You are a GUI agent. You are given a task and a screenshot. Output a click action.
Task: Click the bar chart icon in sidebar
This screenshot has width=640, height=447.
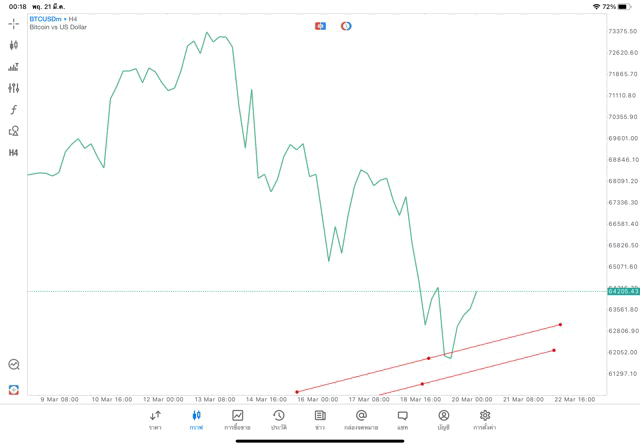click(x=14, y=67)
